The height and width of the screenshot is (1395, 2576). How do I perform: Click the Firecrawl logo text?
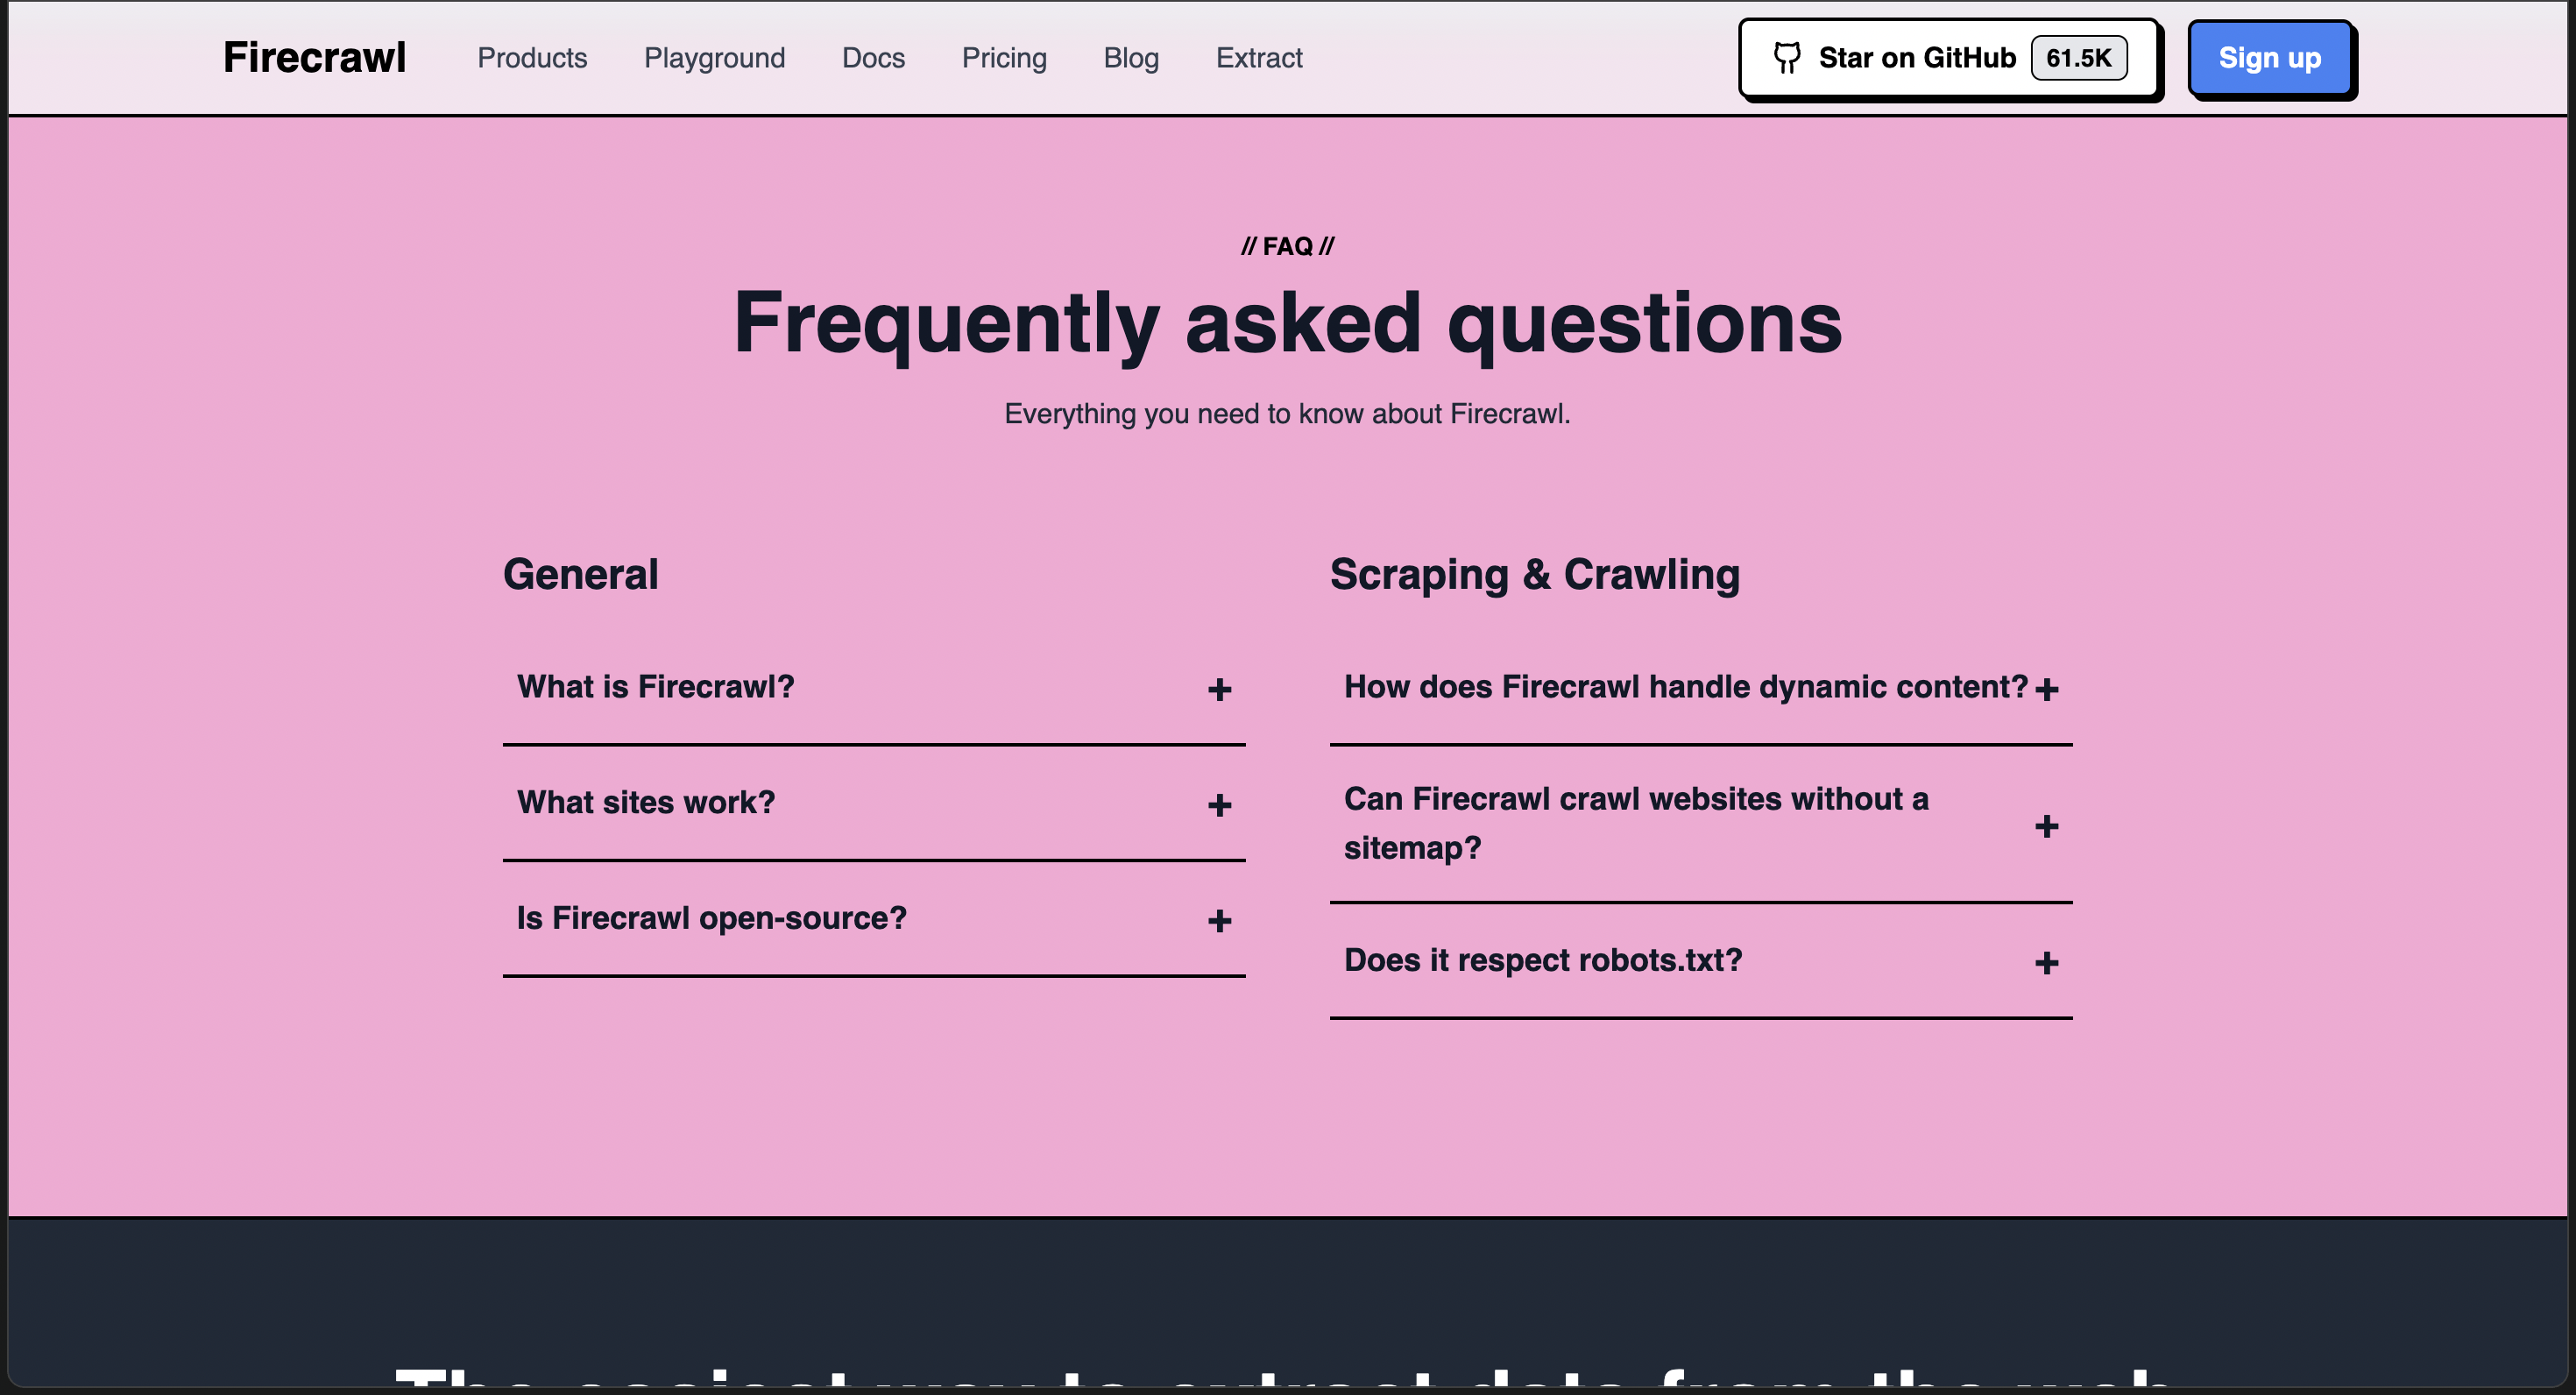(314, 58)
